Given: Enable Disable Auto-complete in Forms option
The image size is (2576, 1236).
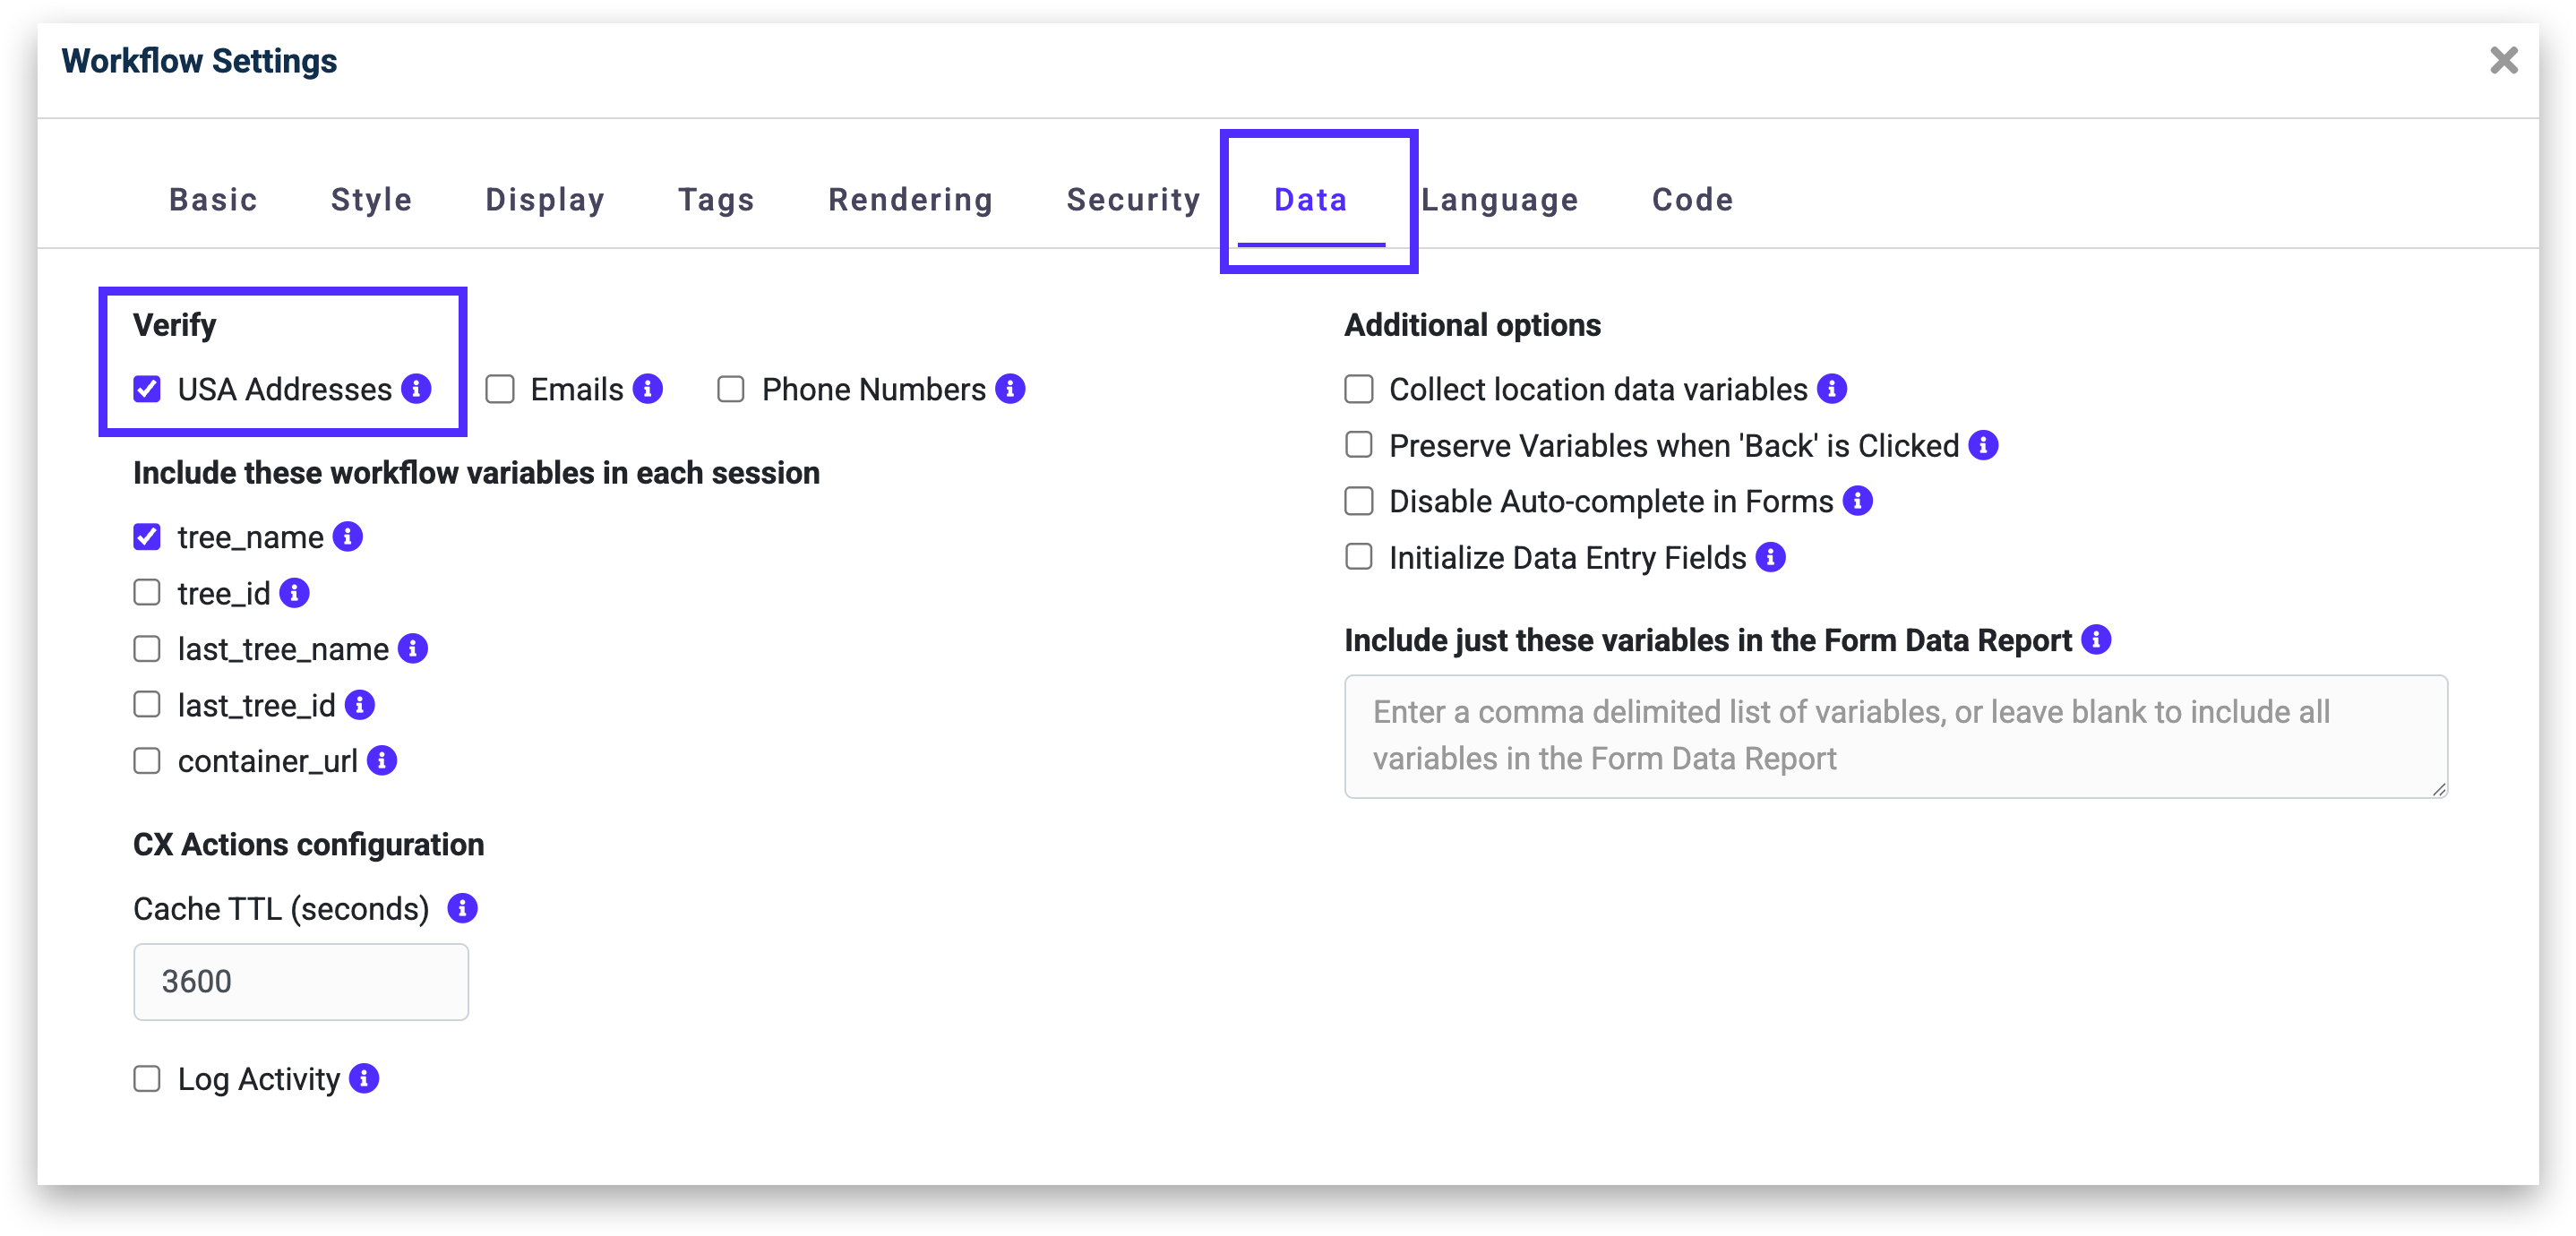Looking at the screenshot, I should coord(1358,501).
